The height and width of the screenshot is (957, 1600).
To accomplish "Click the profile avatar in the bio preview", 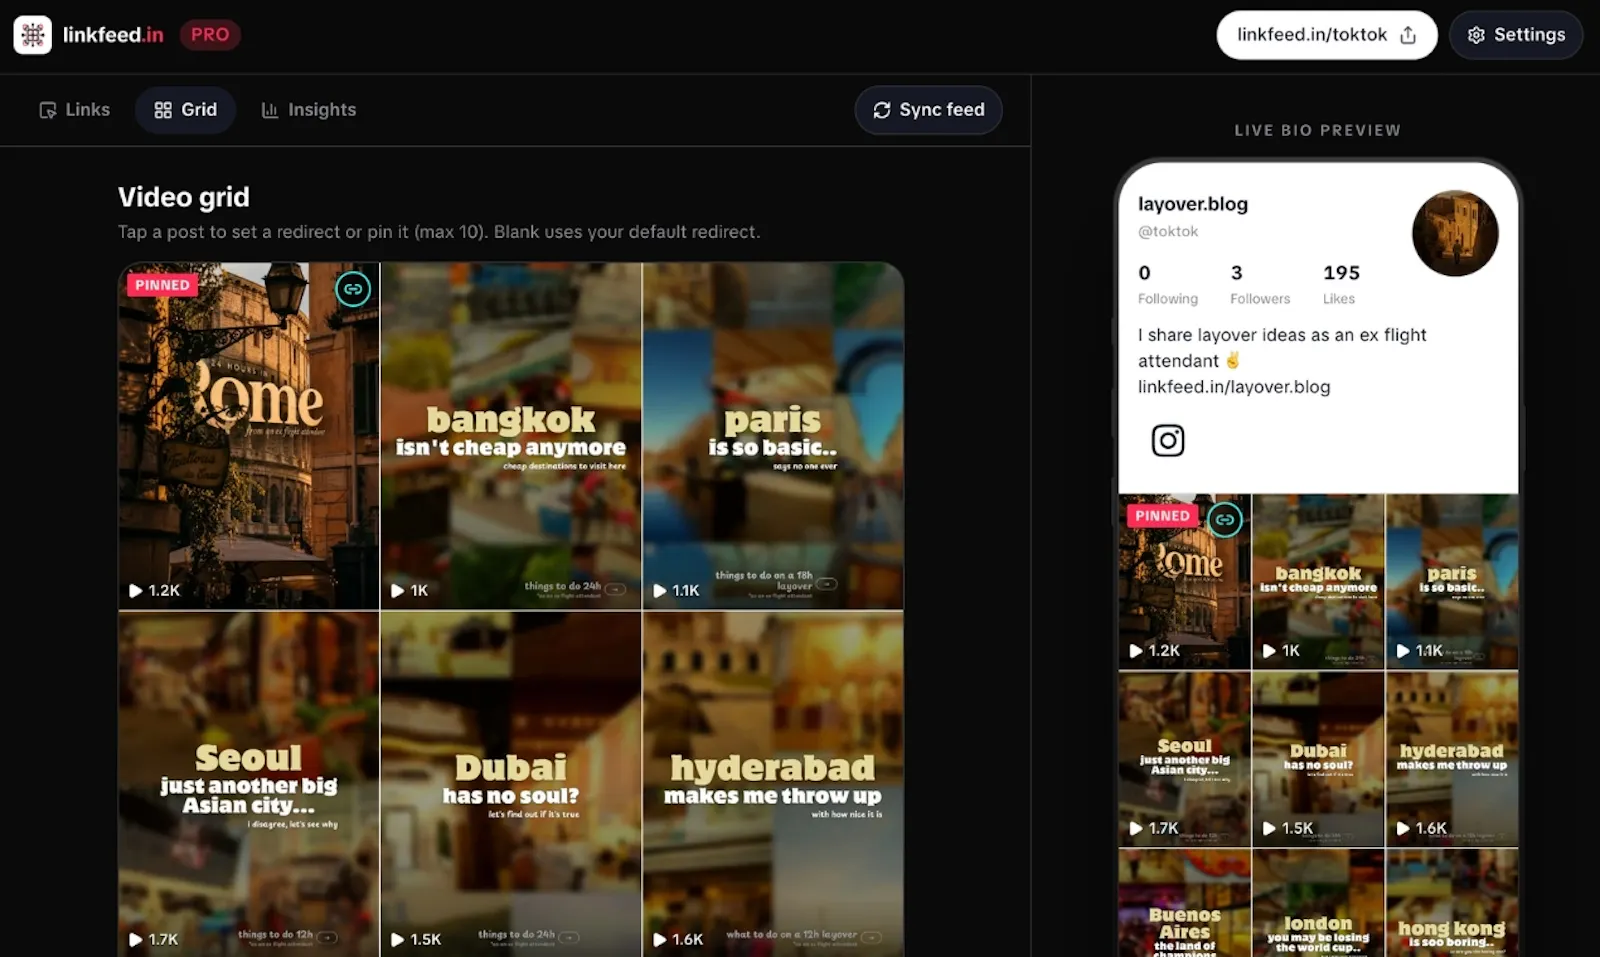I will pyautogui.click(x=1455, y=233).
